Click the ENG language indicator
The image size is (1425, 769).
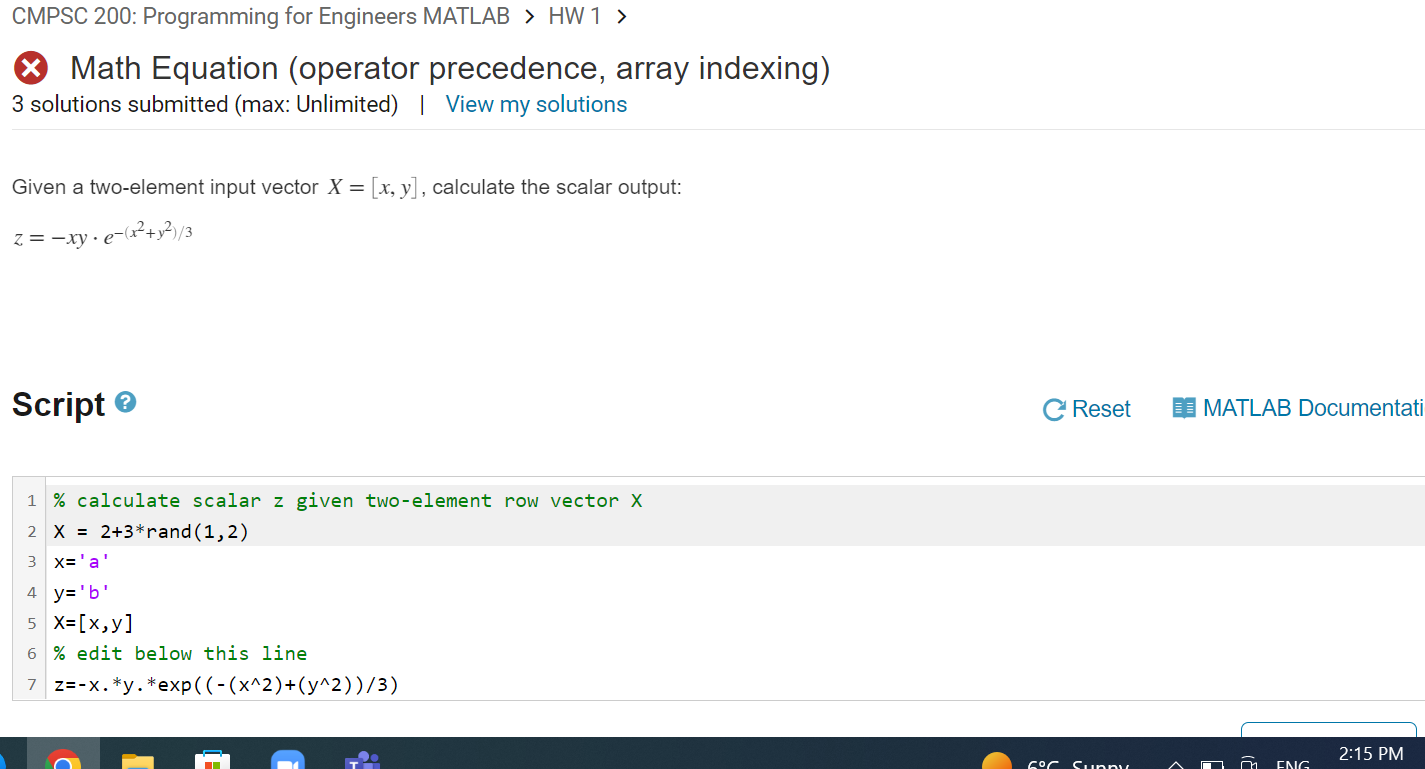coord(1293,764)
